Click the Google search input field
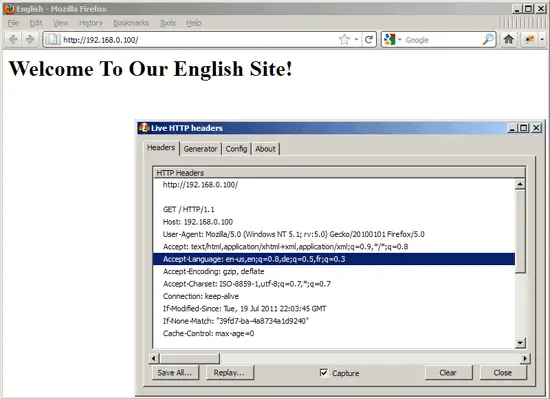The width and height of the screenshot is (550, 399). [443, 40]
